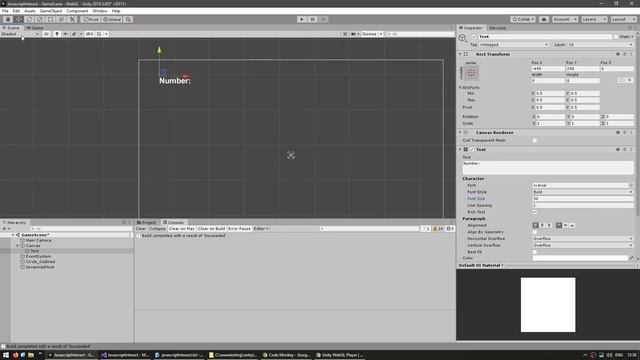Select the Rect tool in the toolbar
Viewport: 640px width, 360px height.
50,19
